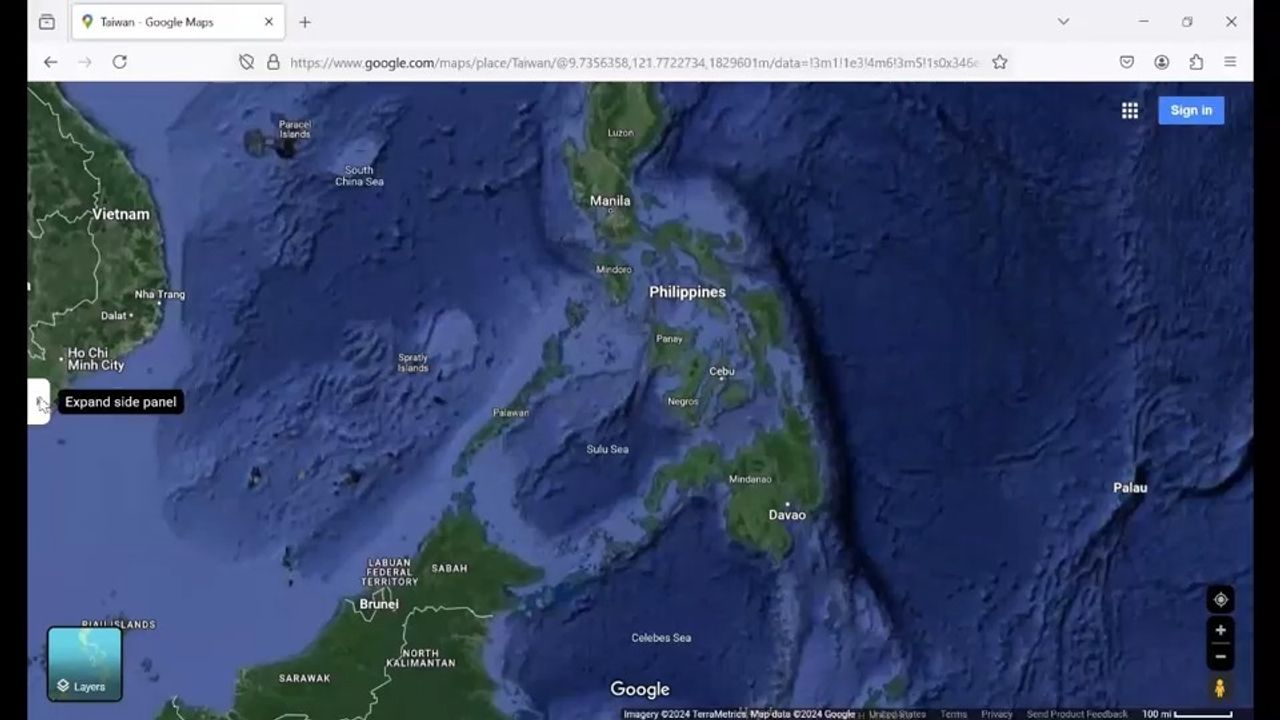Zoom in with the plus button
Screen dimensions: 1280x720
pyautogui.click(x=1220, y=630)
